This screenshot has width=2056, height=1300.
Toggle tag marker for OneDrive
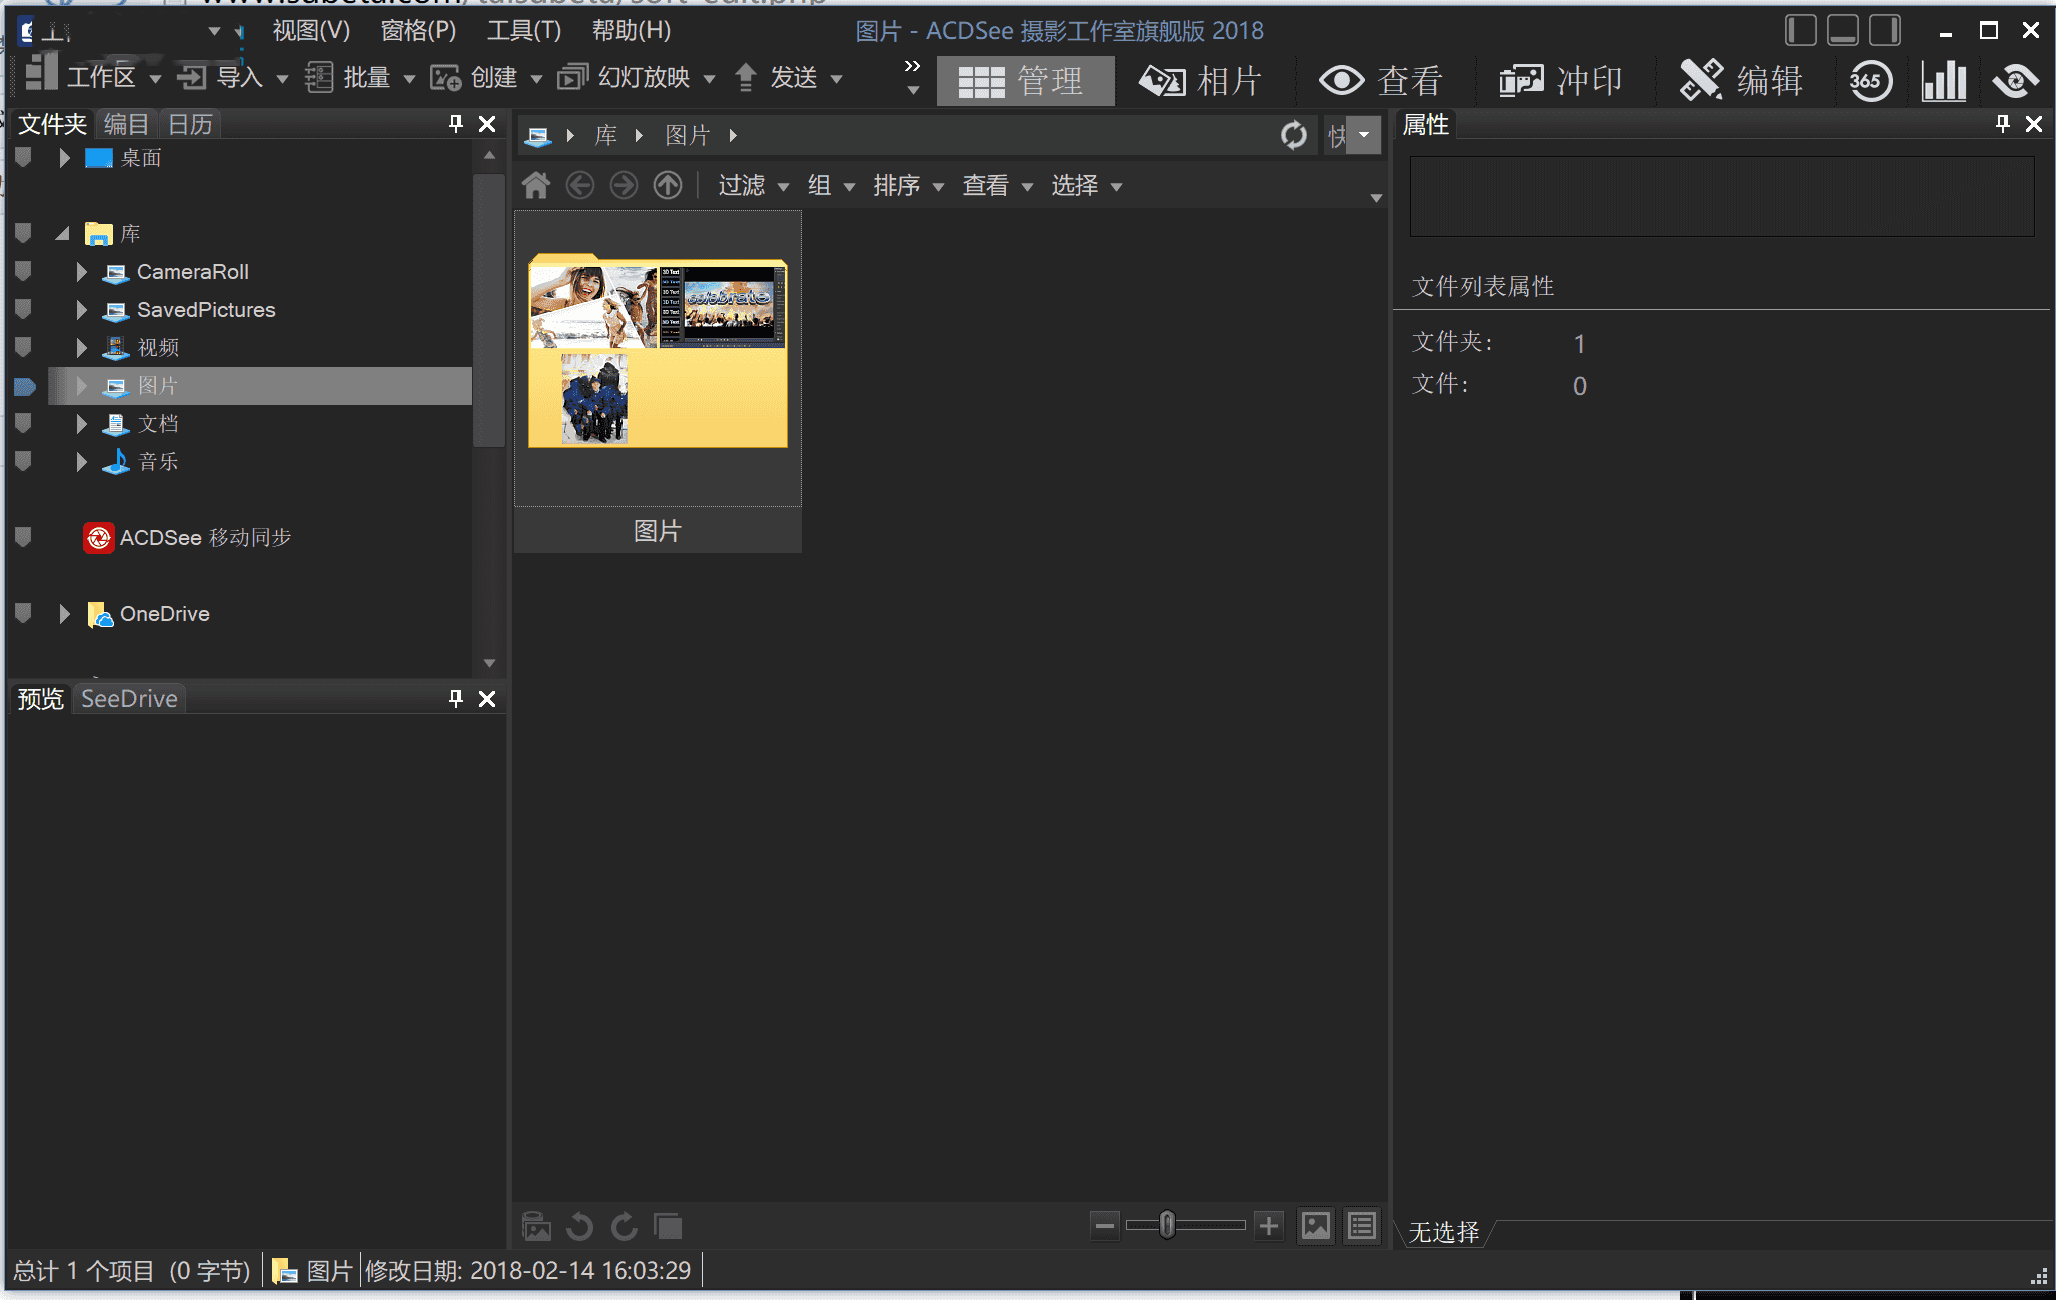24,613
